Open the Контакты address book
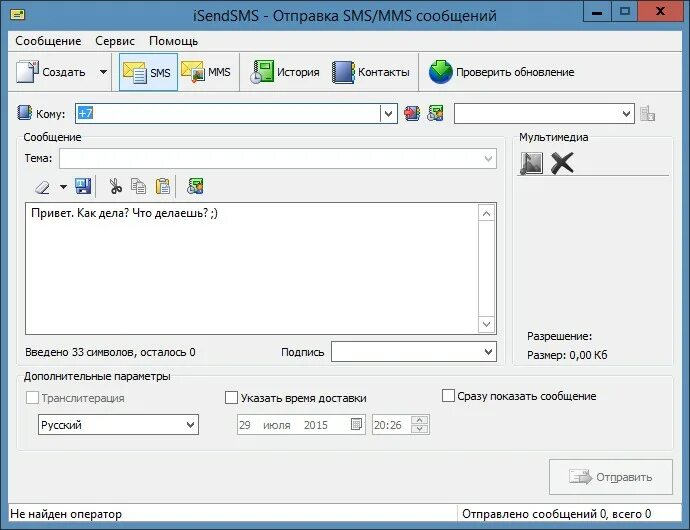 coord(371,72)
